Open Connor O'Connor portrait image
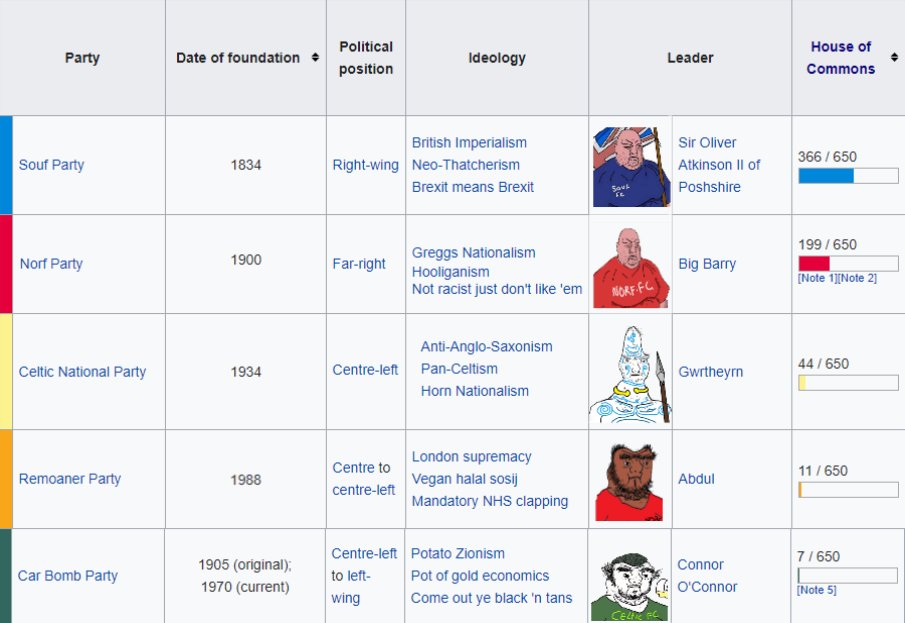Viewport: 905px width, 623px height. pos(630,586)
